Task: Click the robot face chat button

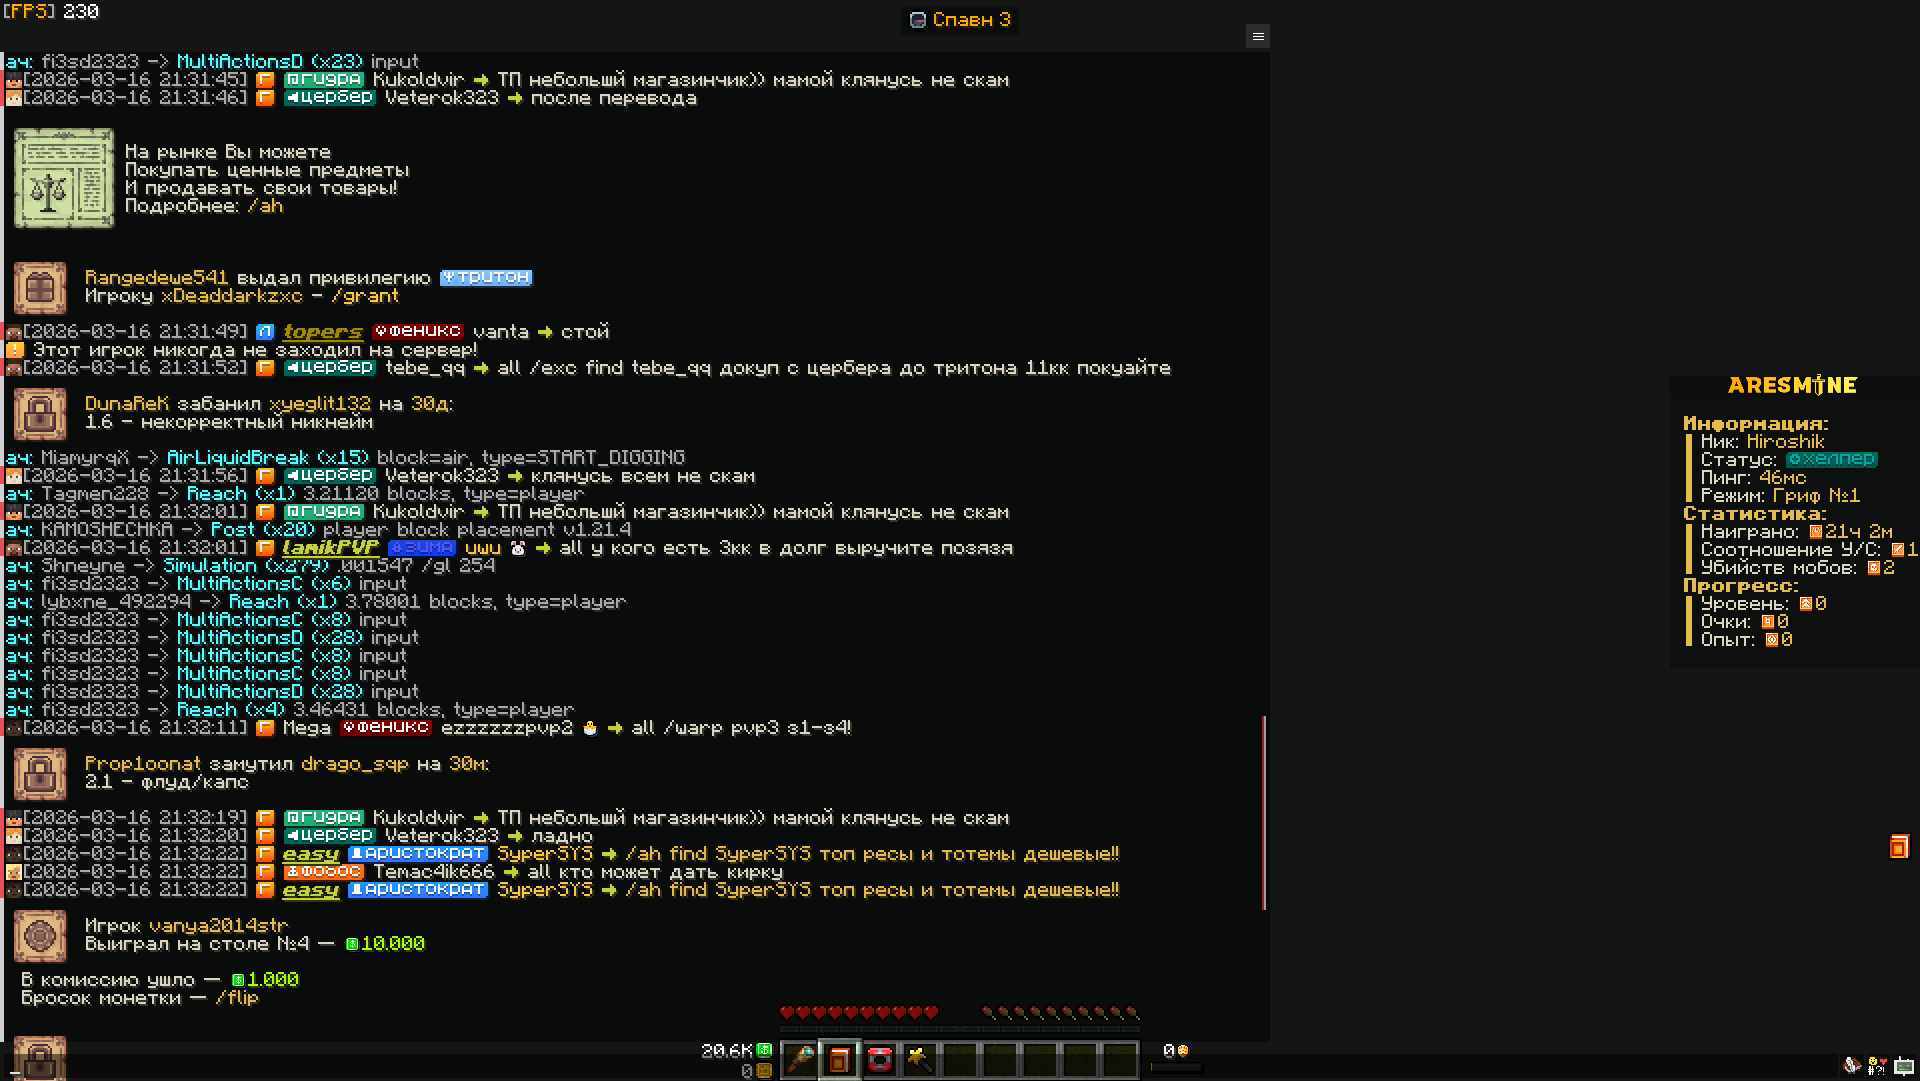Action: tap(1904, 1066)
